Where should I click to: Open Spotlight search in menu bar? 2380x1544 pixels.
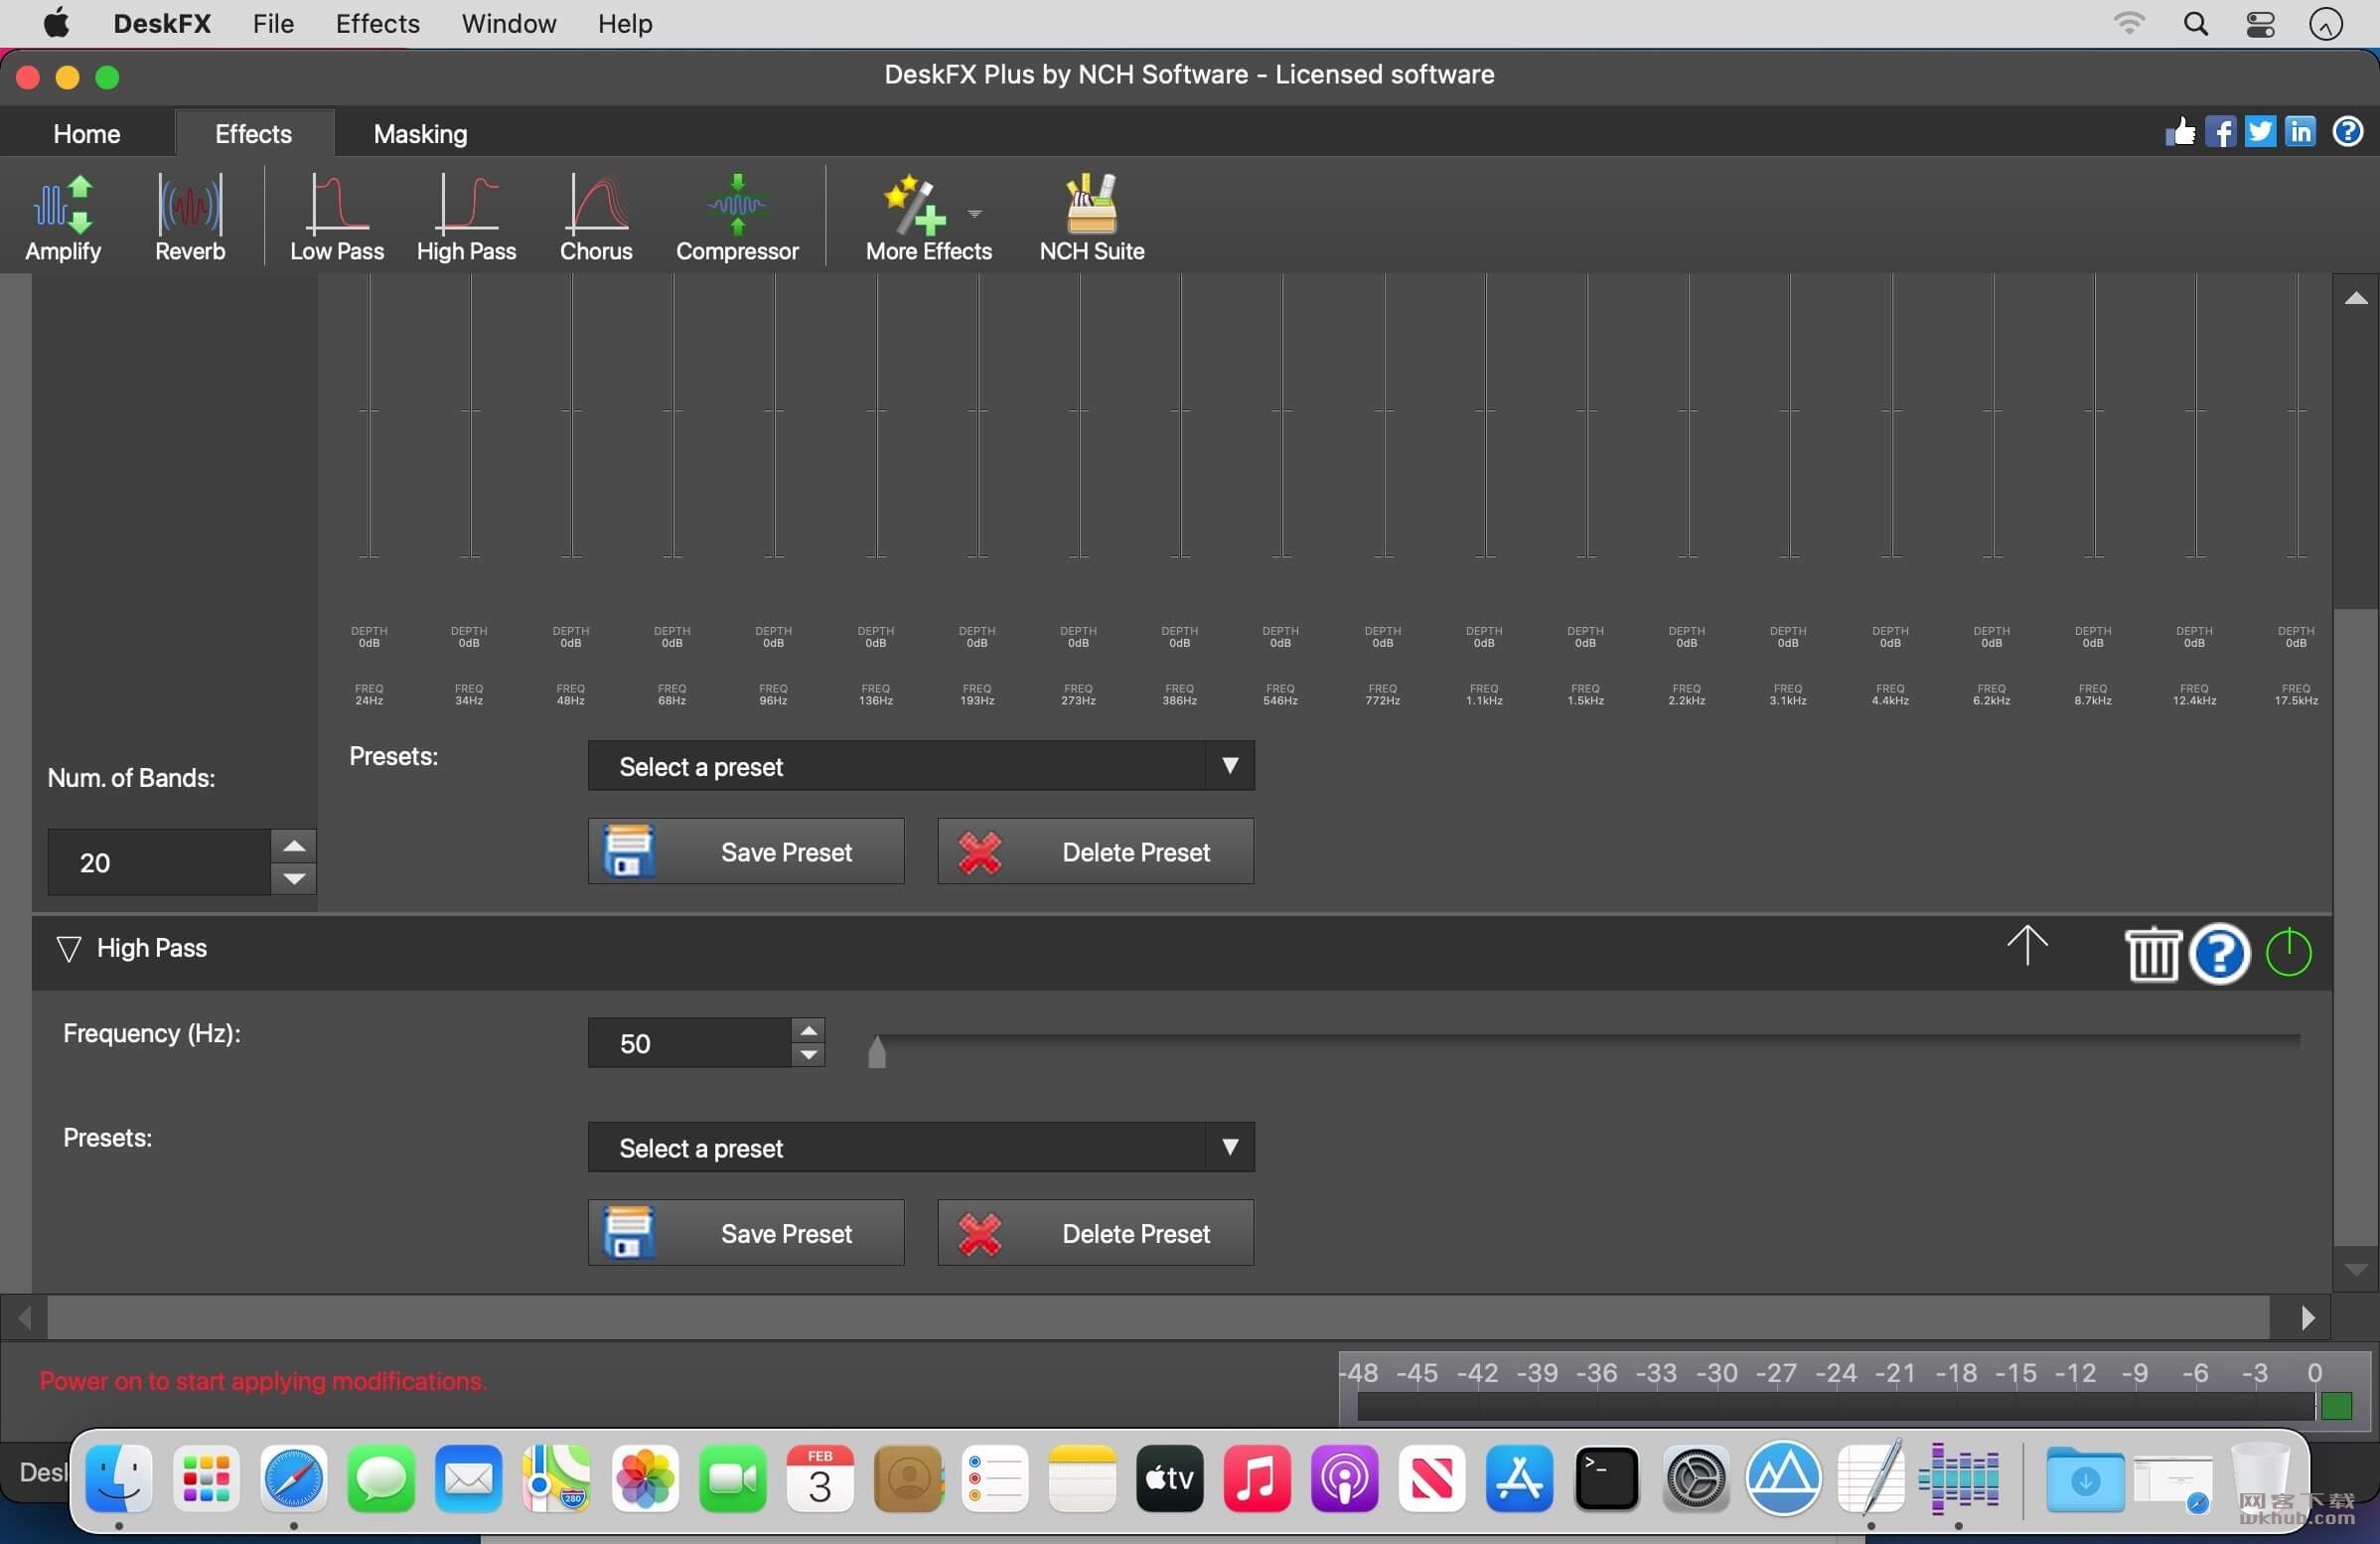tap(2195, 23)
